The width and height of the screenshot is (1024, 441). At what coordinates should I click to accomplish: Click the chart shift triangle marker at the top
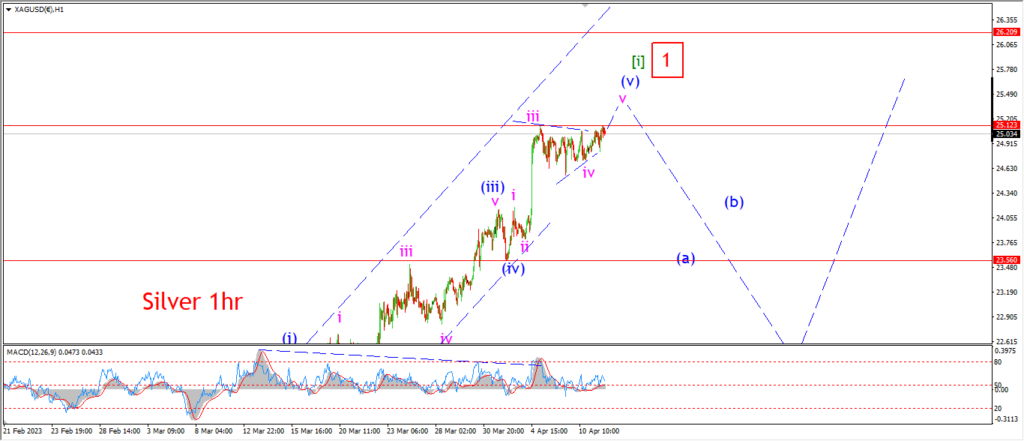(585, 4)
